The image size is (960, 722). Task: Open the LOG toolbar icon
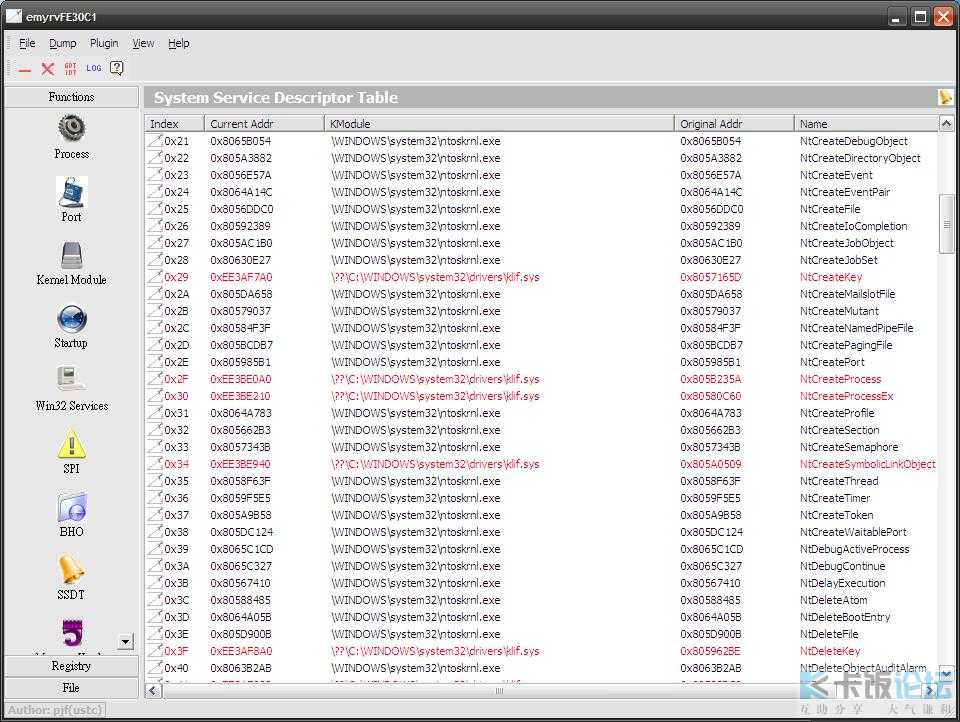94,68
